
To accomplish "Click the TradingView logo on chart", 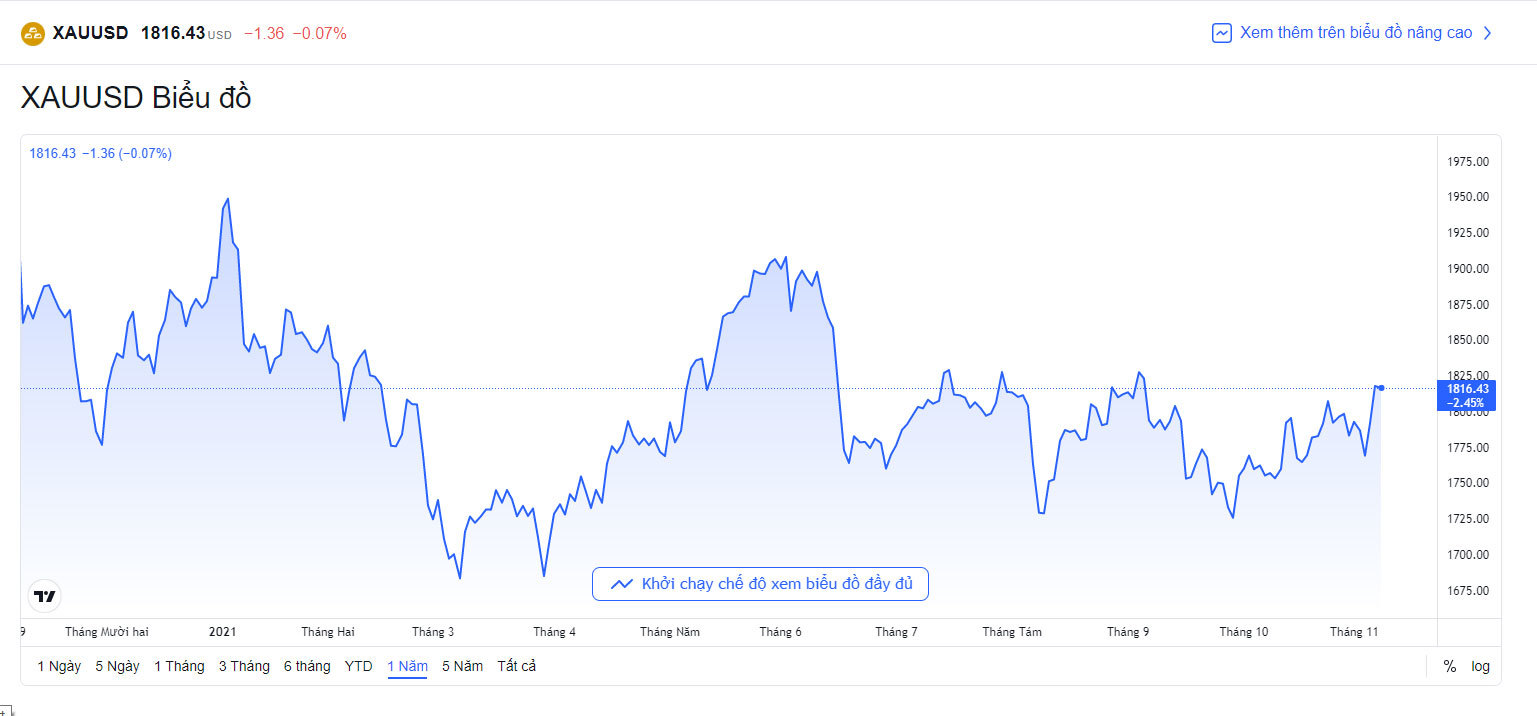I will [45, 596].
